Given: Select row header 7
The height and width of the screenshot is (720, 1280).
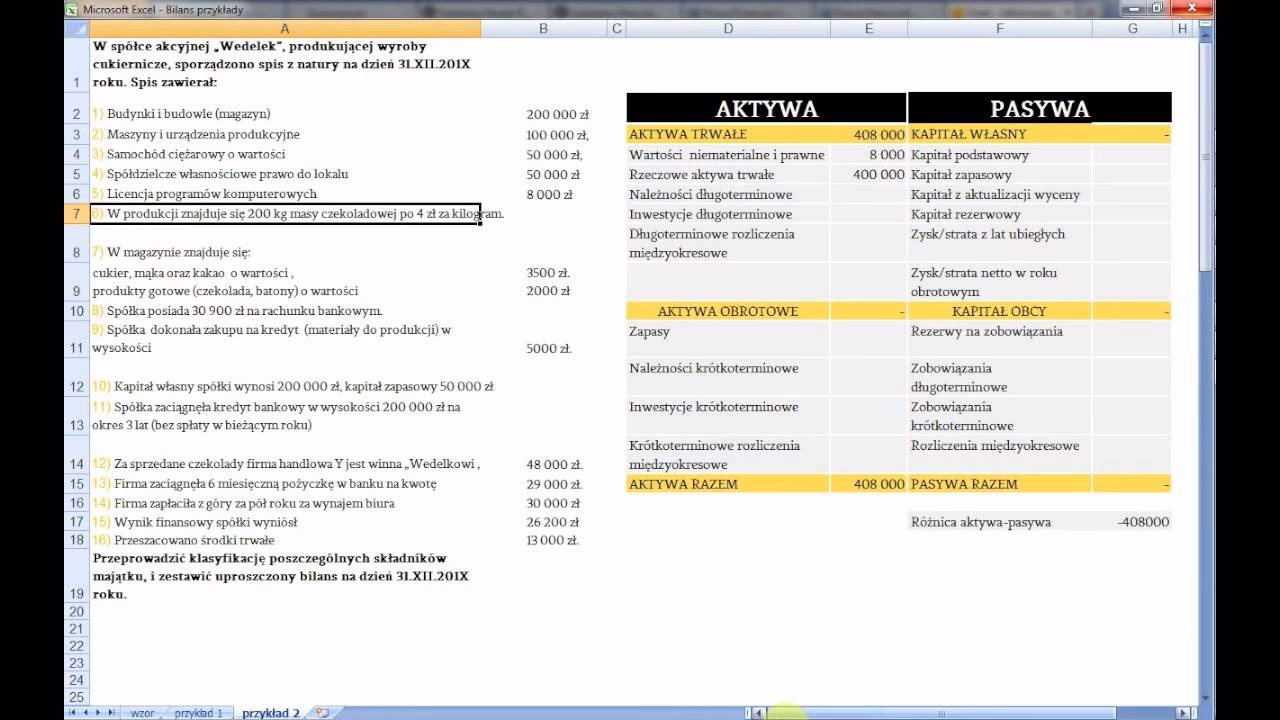Looking at the screenshot, I should pos(76,213).
